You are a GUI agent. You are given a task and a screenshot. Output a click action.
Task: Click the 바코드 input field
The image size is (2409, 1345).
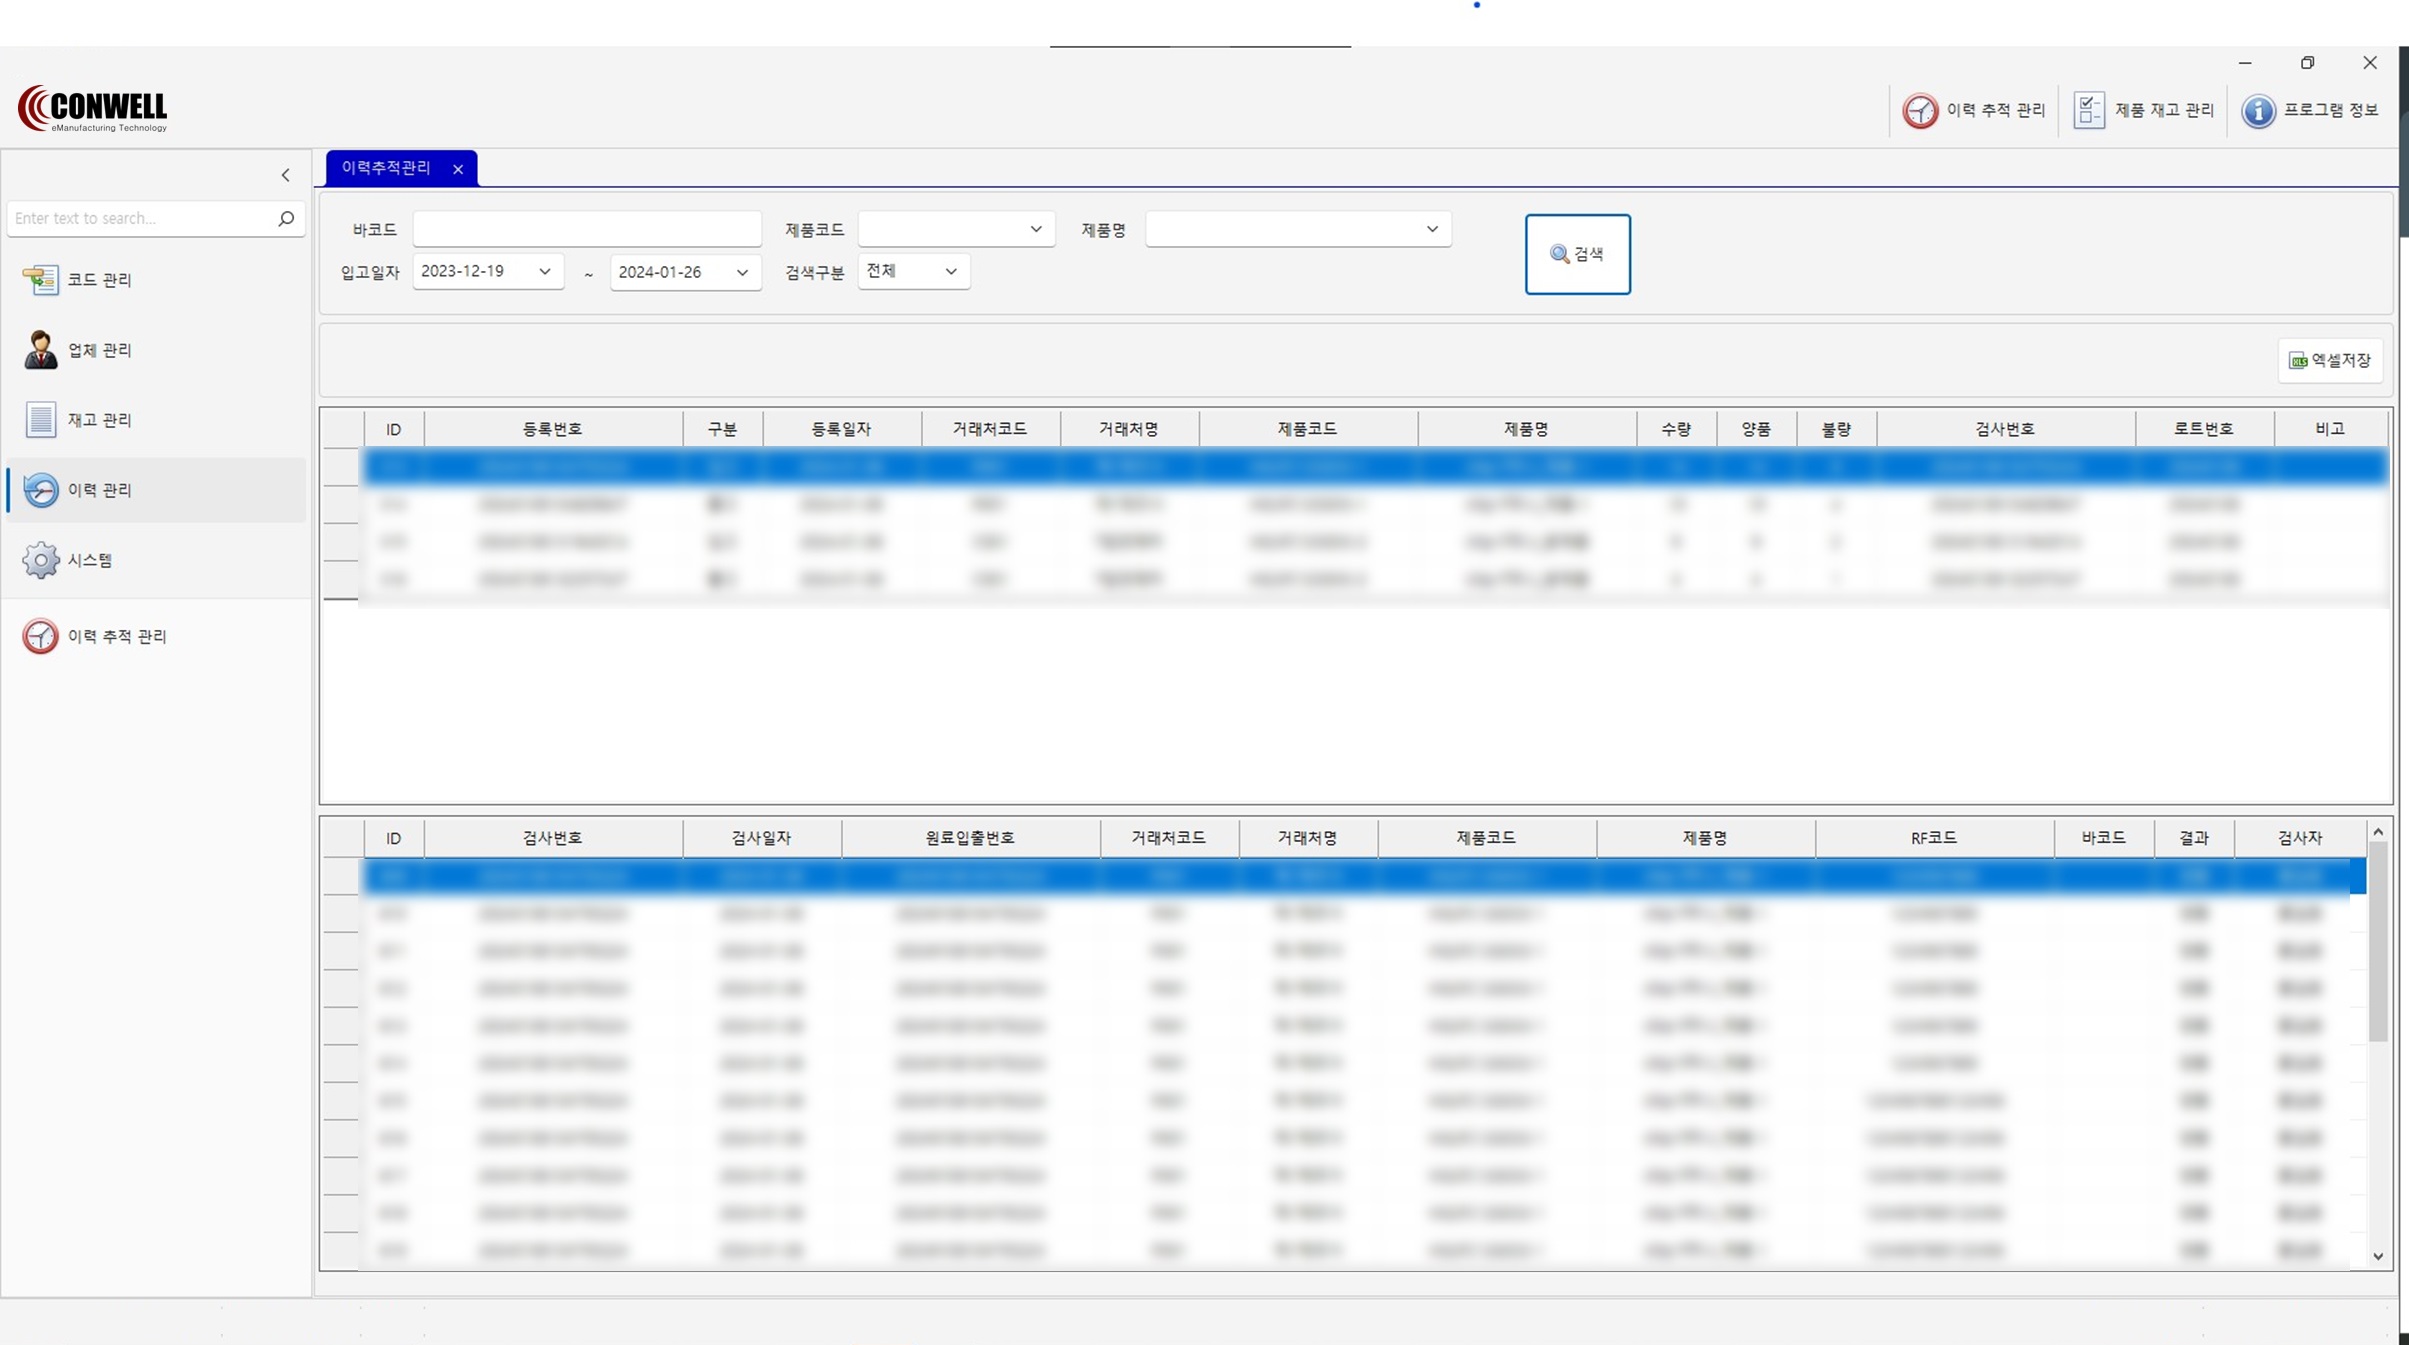coord(587,229)
